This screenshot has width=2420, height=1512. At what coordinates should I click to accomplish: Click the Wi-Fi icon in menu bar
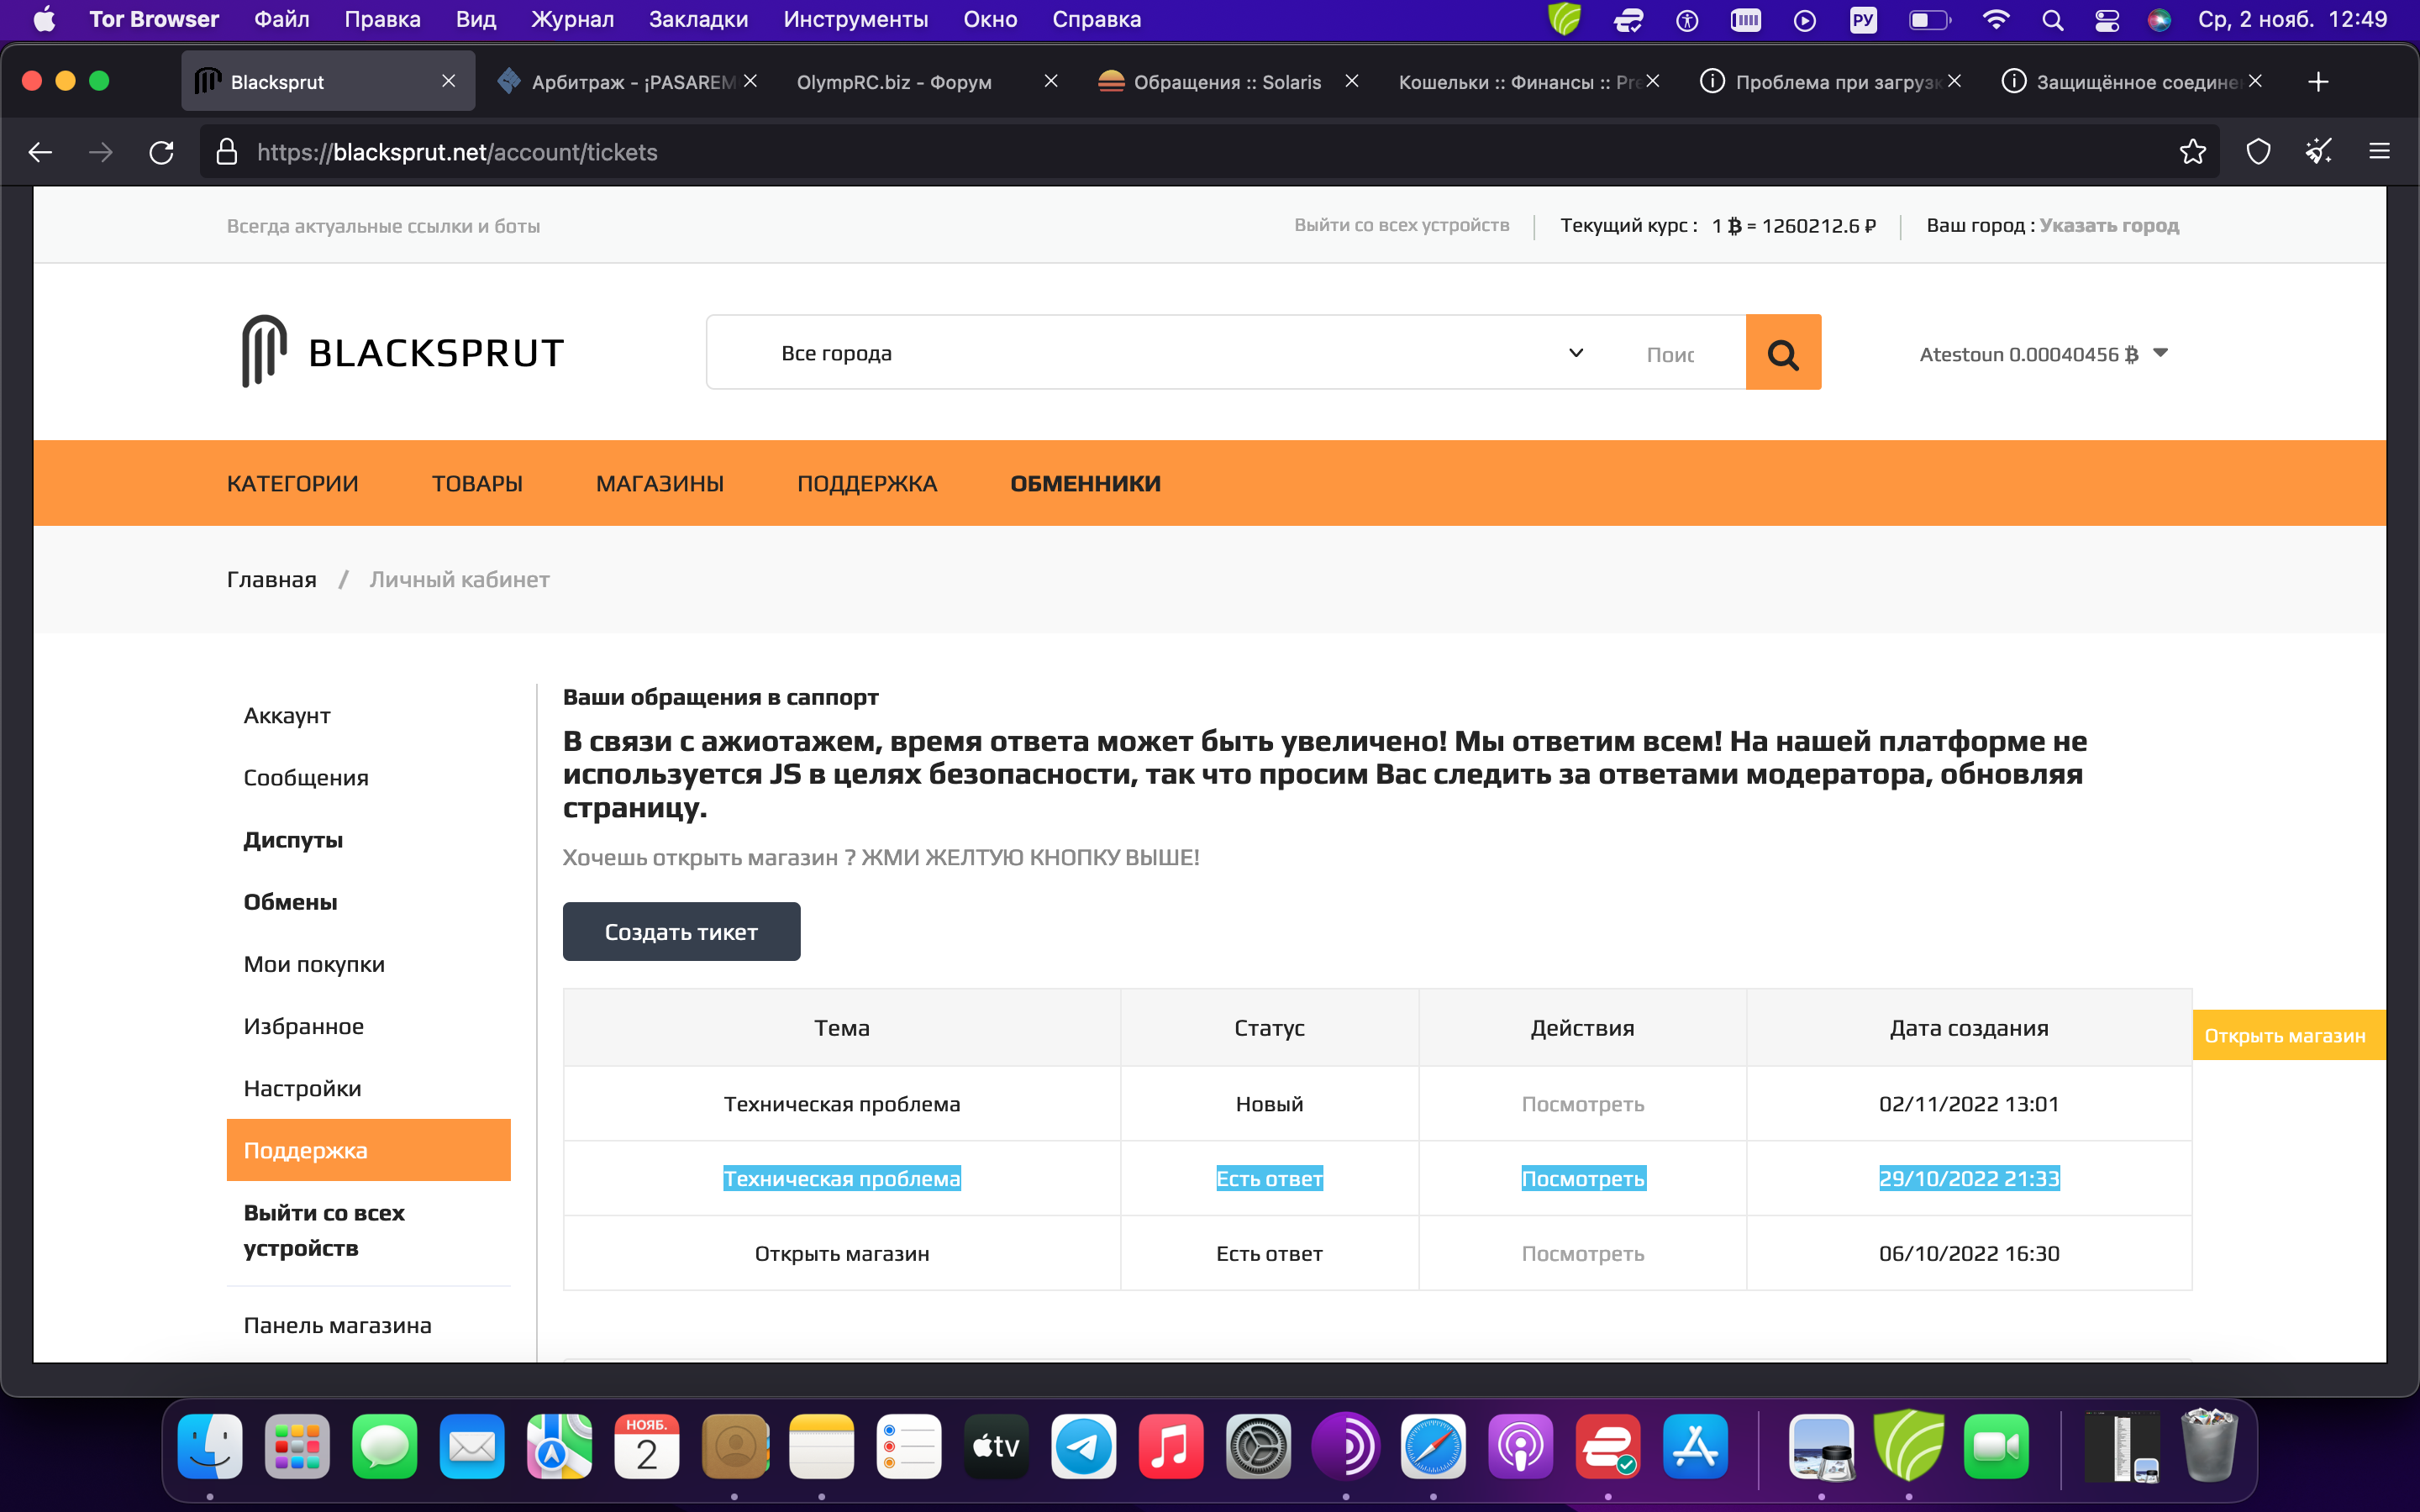click(x=1996, y=20)
